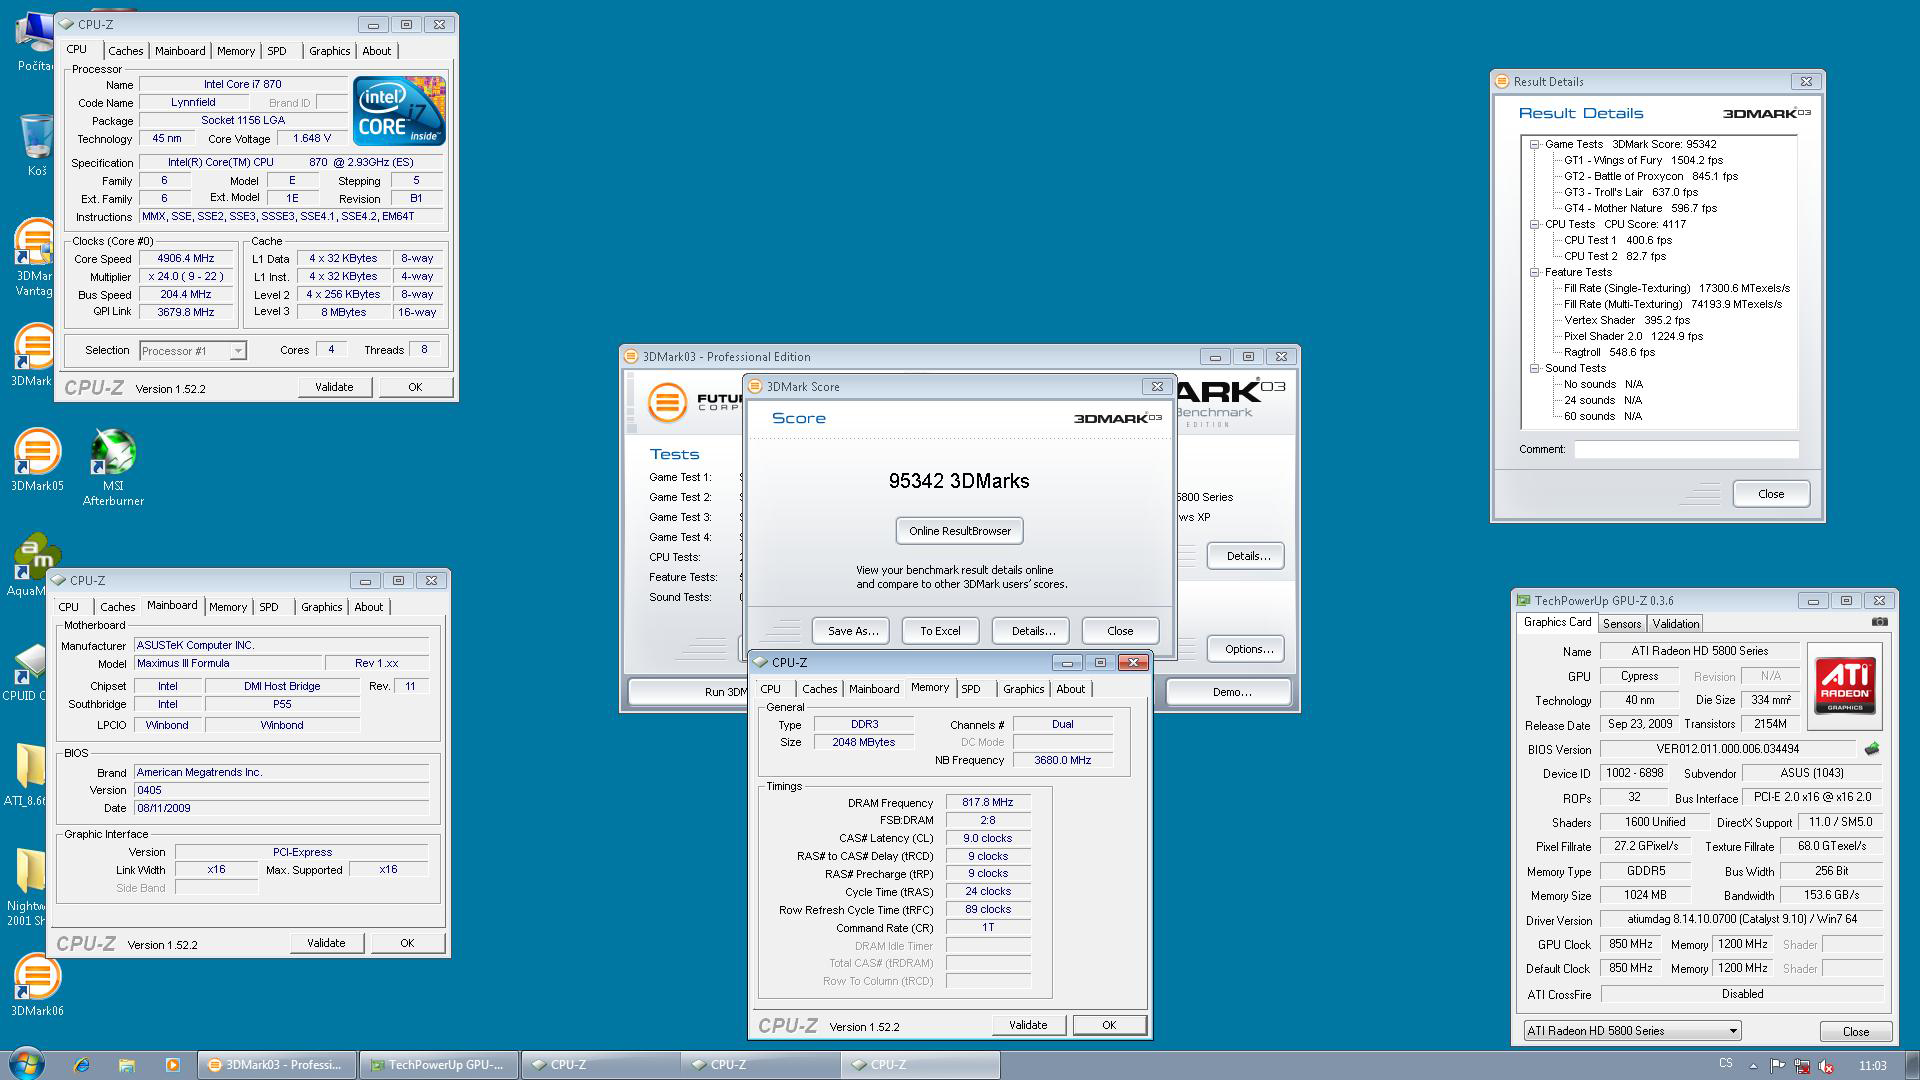Open the SPD tab in CPU-Z memory window

(972, 688)
